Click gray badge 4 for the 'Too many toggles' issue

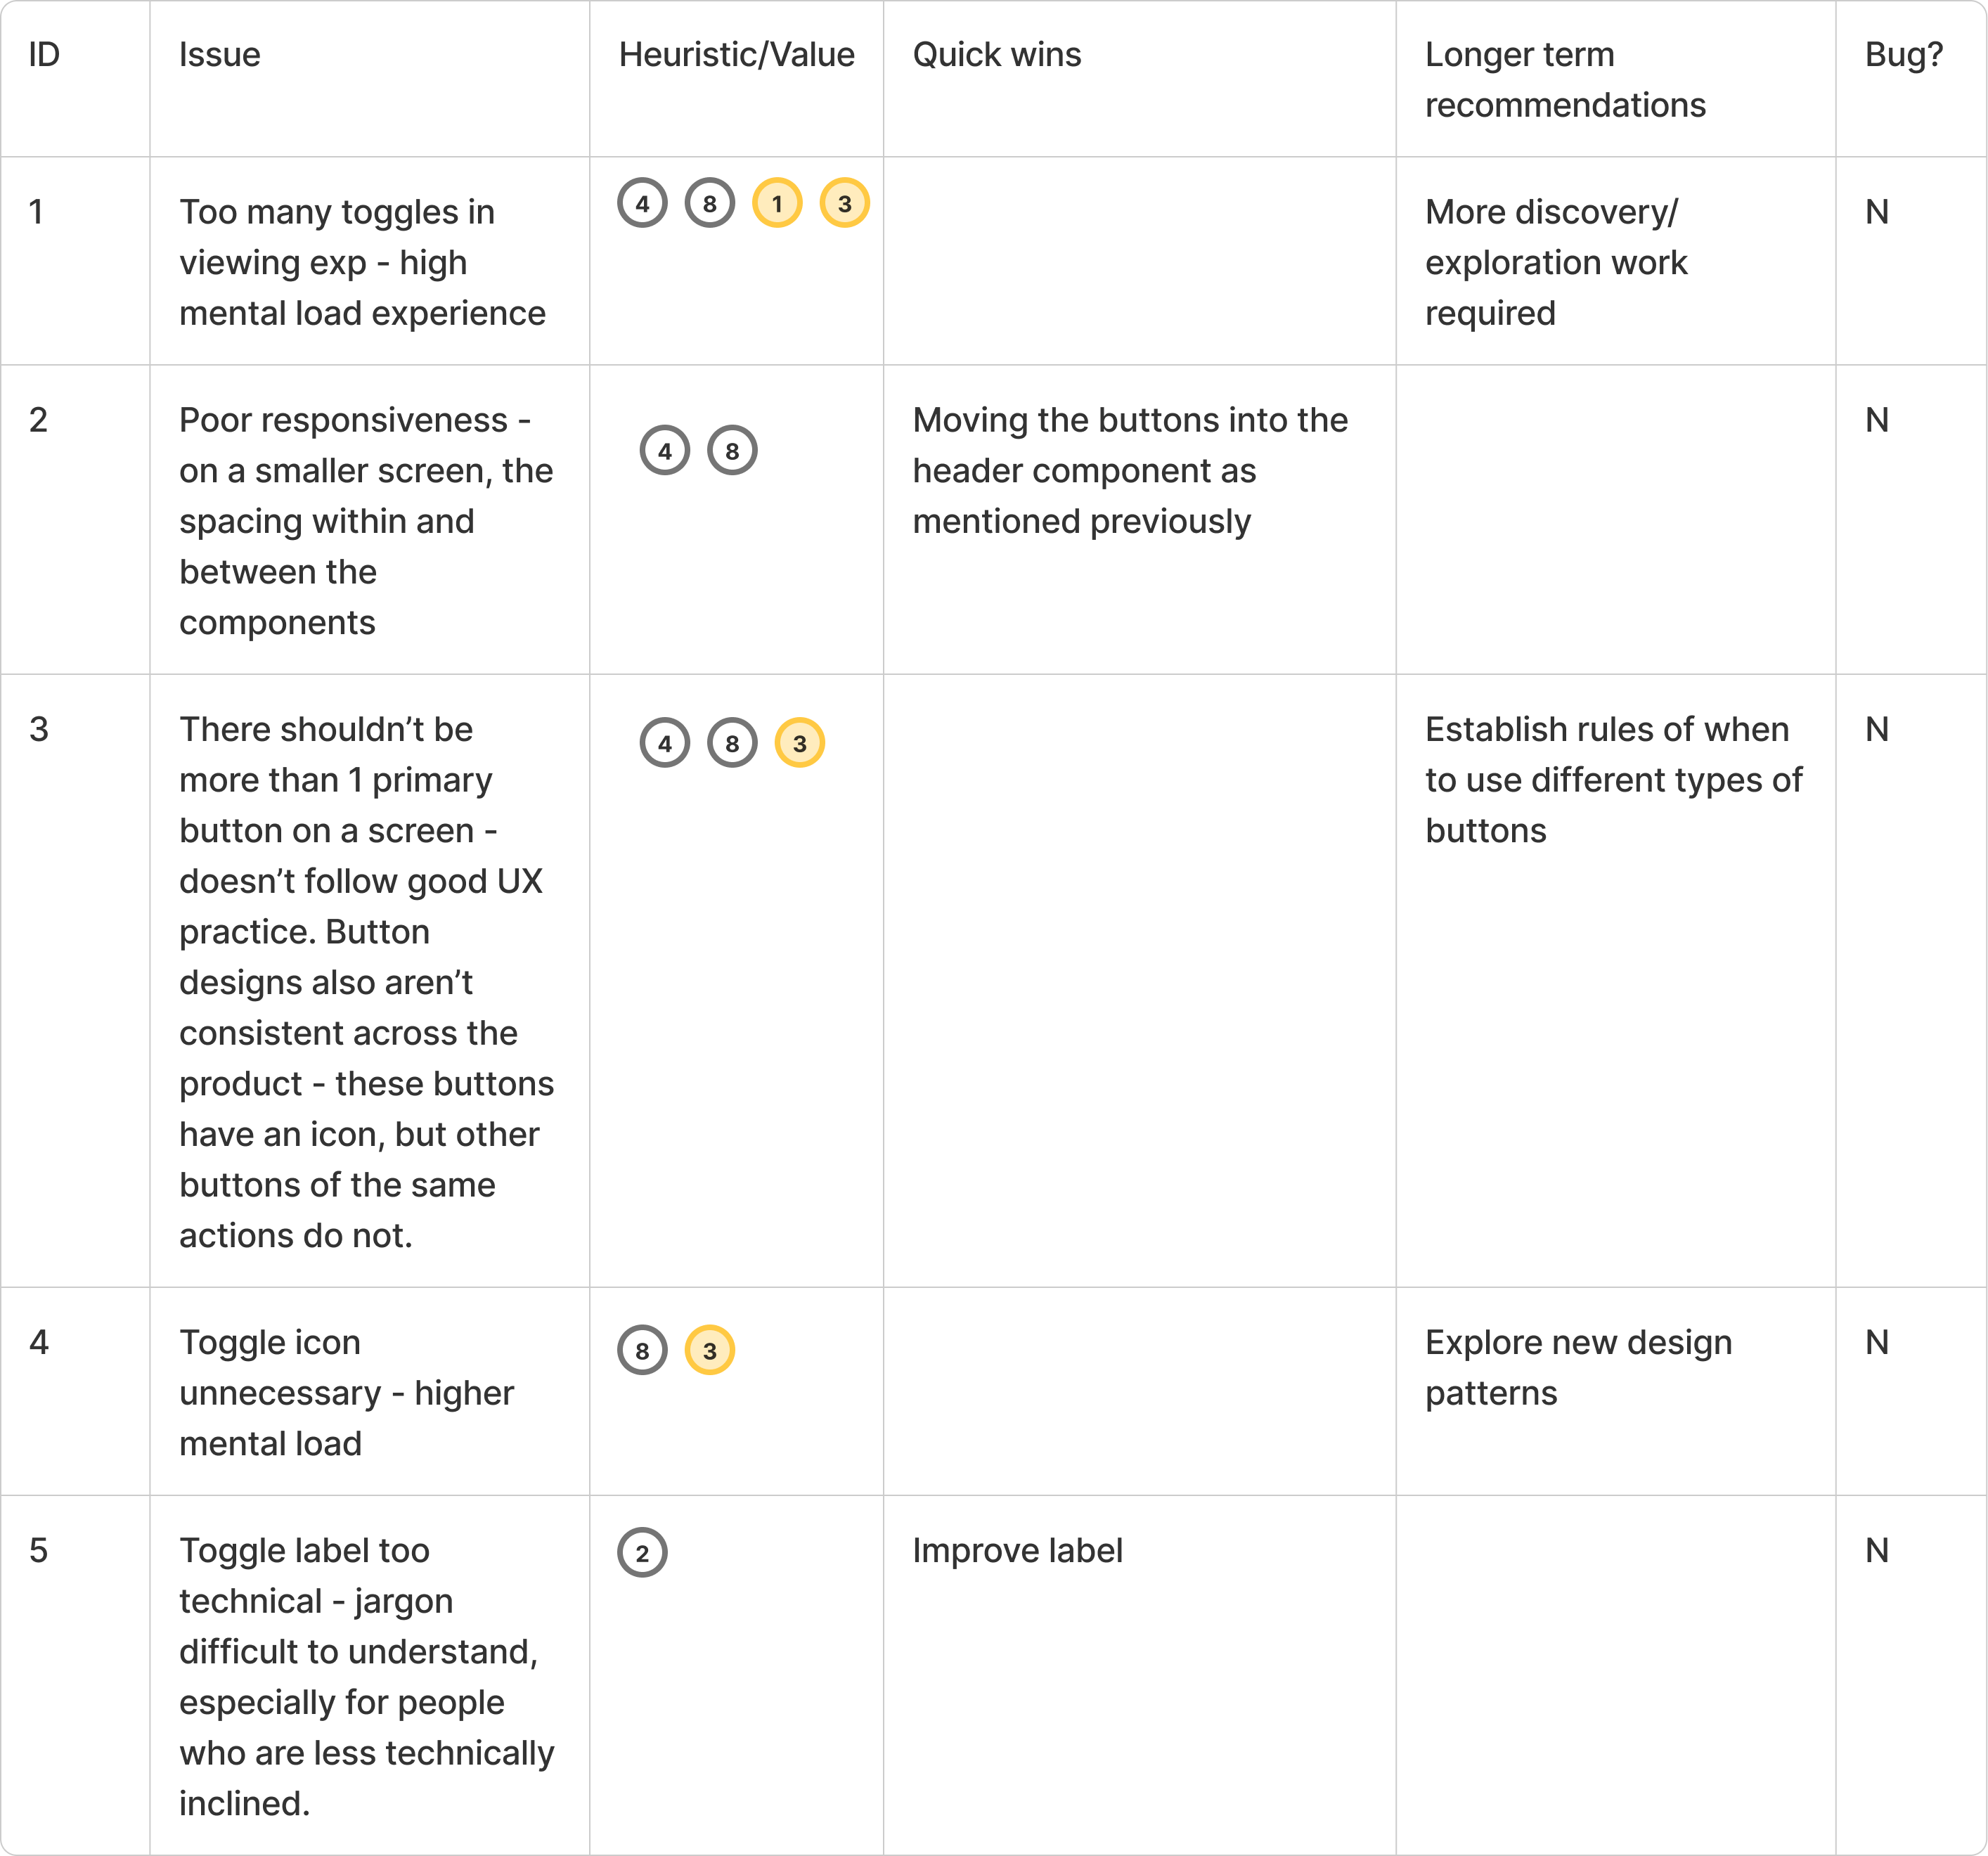click(642, 203)
